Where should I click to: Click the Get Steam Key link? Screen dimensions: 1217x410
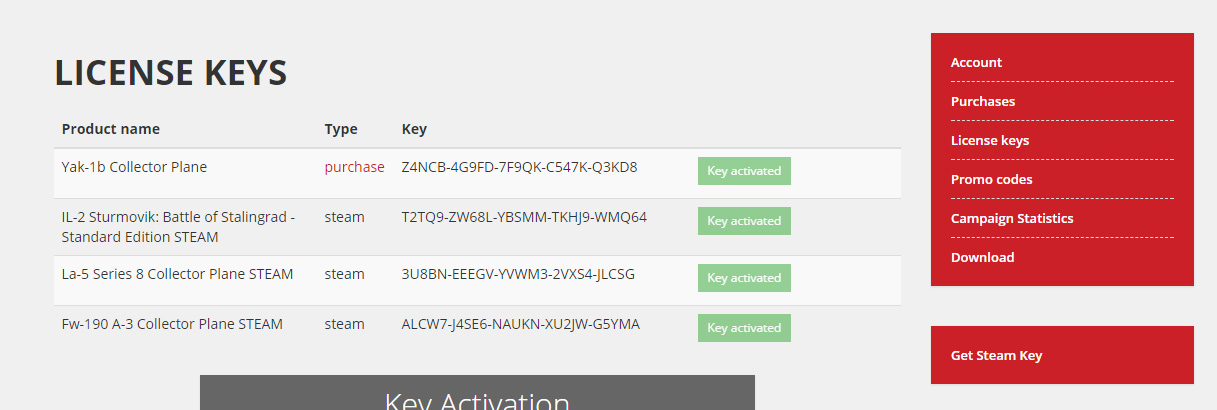tap(996, 355)
